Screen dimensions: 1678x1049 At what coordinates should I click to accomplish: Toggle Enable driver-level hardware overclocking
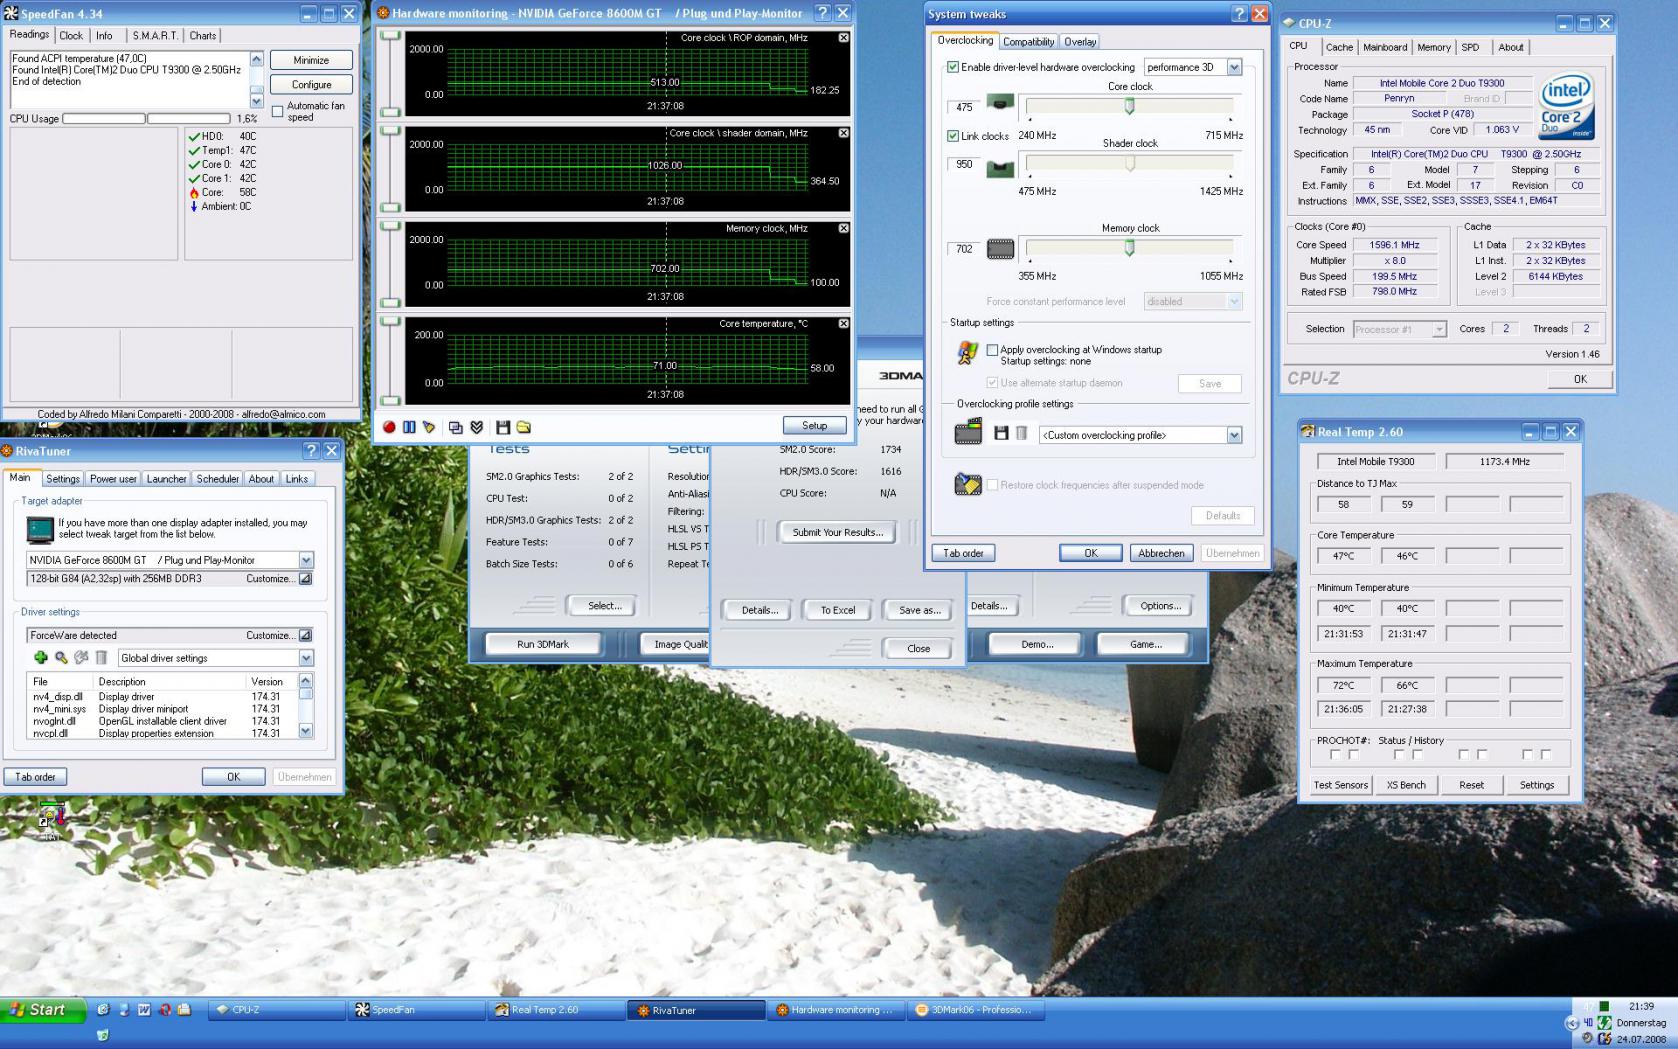point(953,67)
